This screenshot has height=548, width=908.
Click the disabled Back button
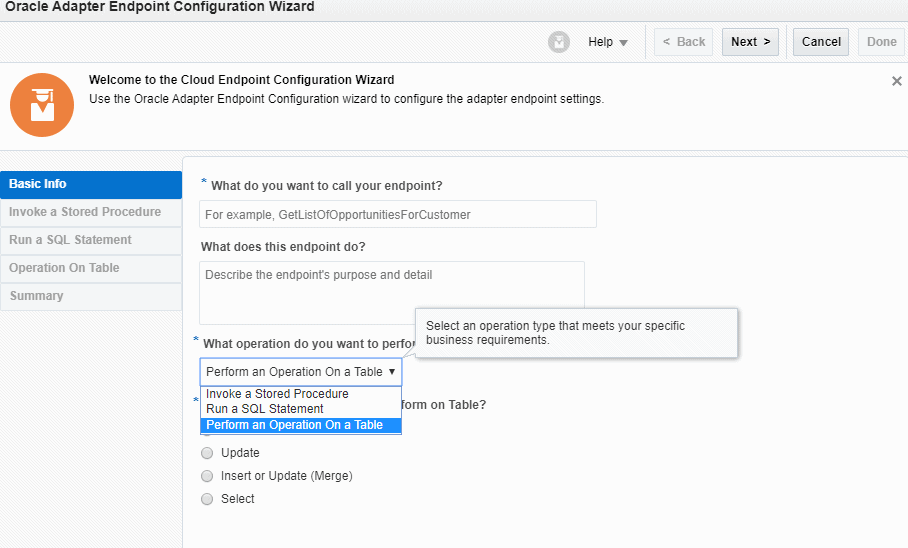pyautogui.click(x=684, y=42)
